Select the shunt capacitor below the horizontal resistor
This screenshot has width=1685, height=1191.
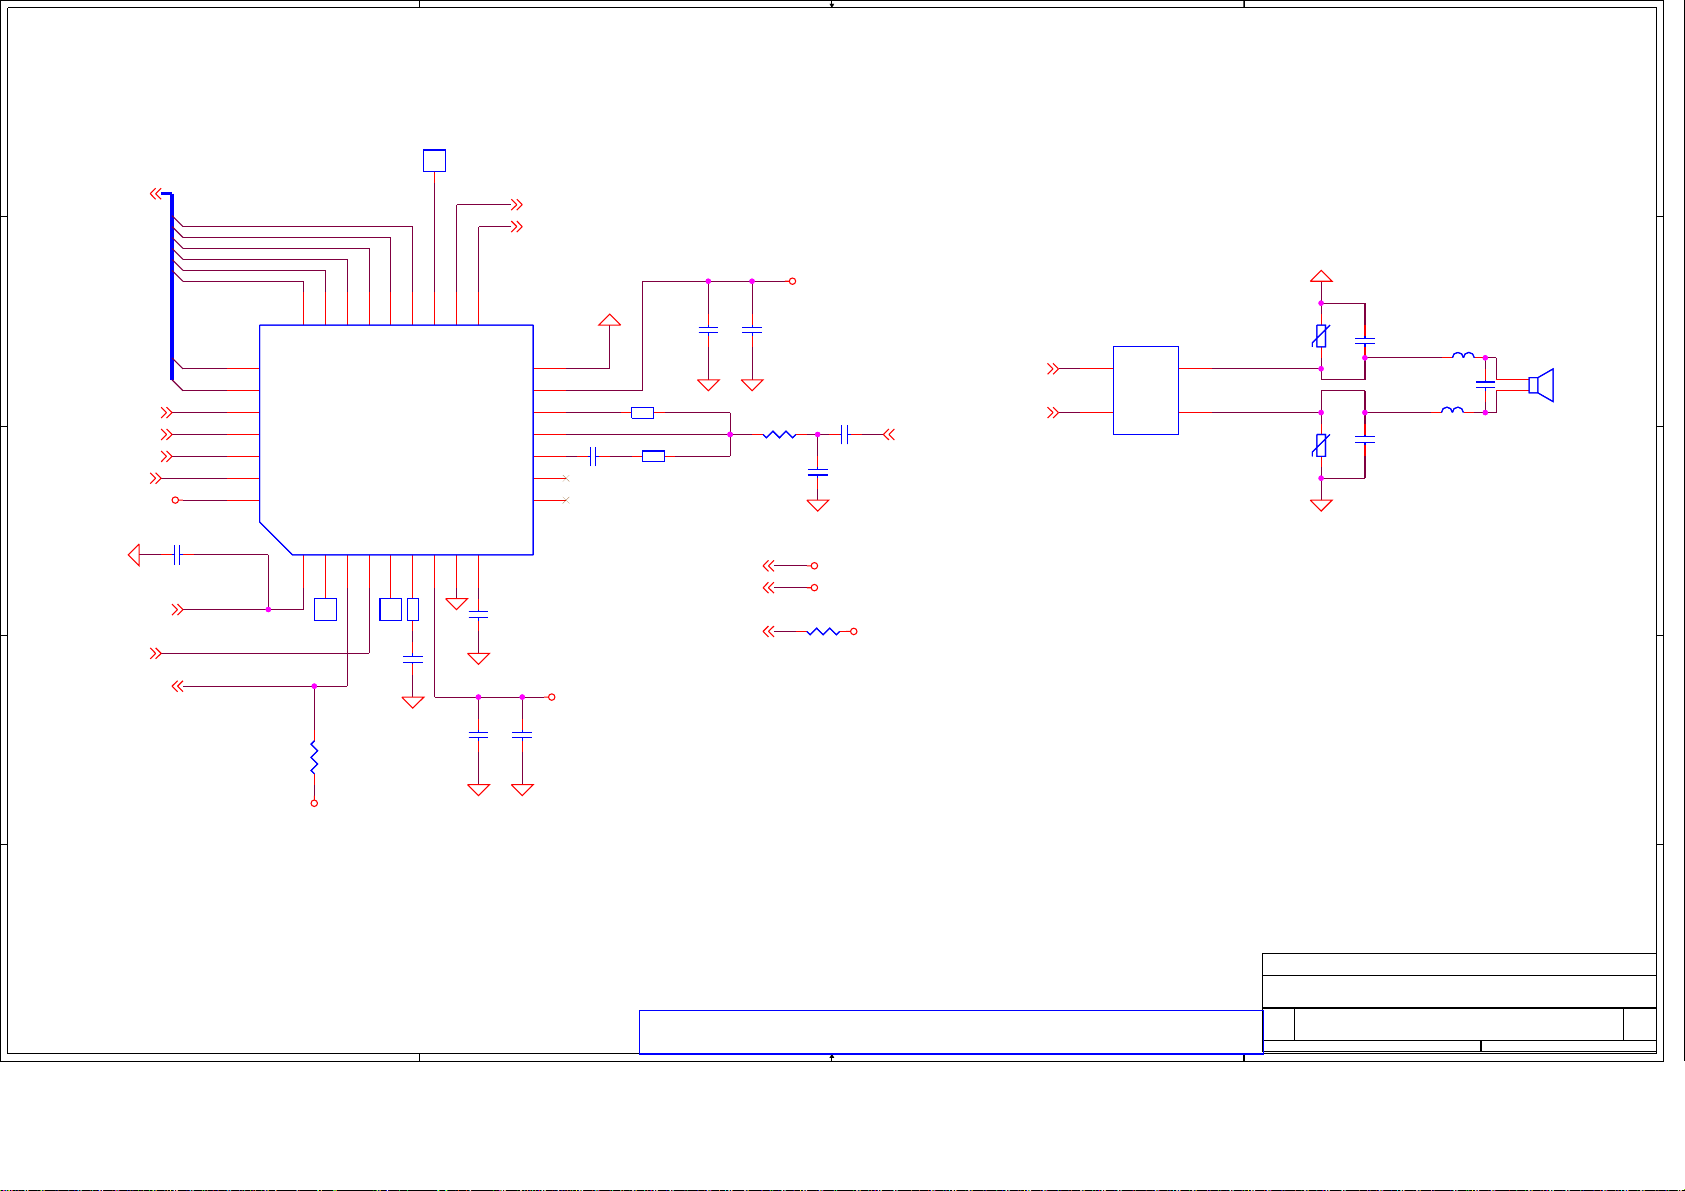tap(818, 472)
